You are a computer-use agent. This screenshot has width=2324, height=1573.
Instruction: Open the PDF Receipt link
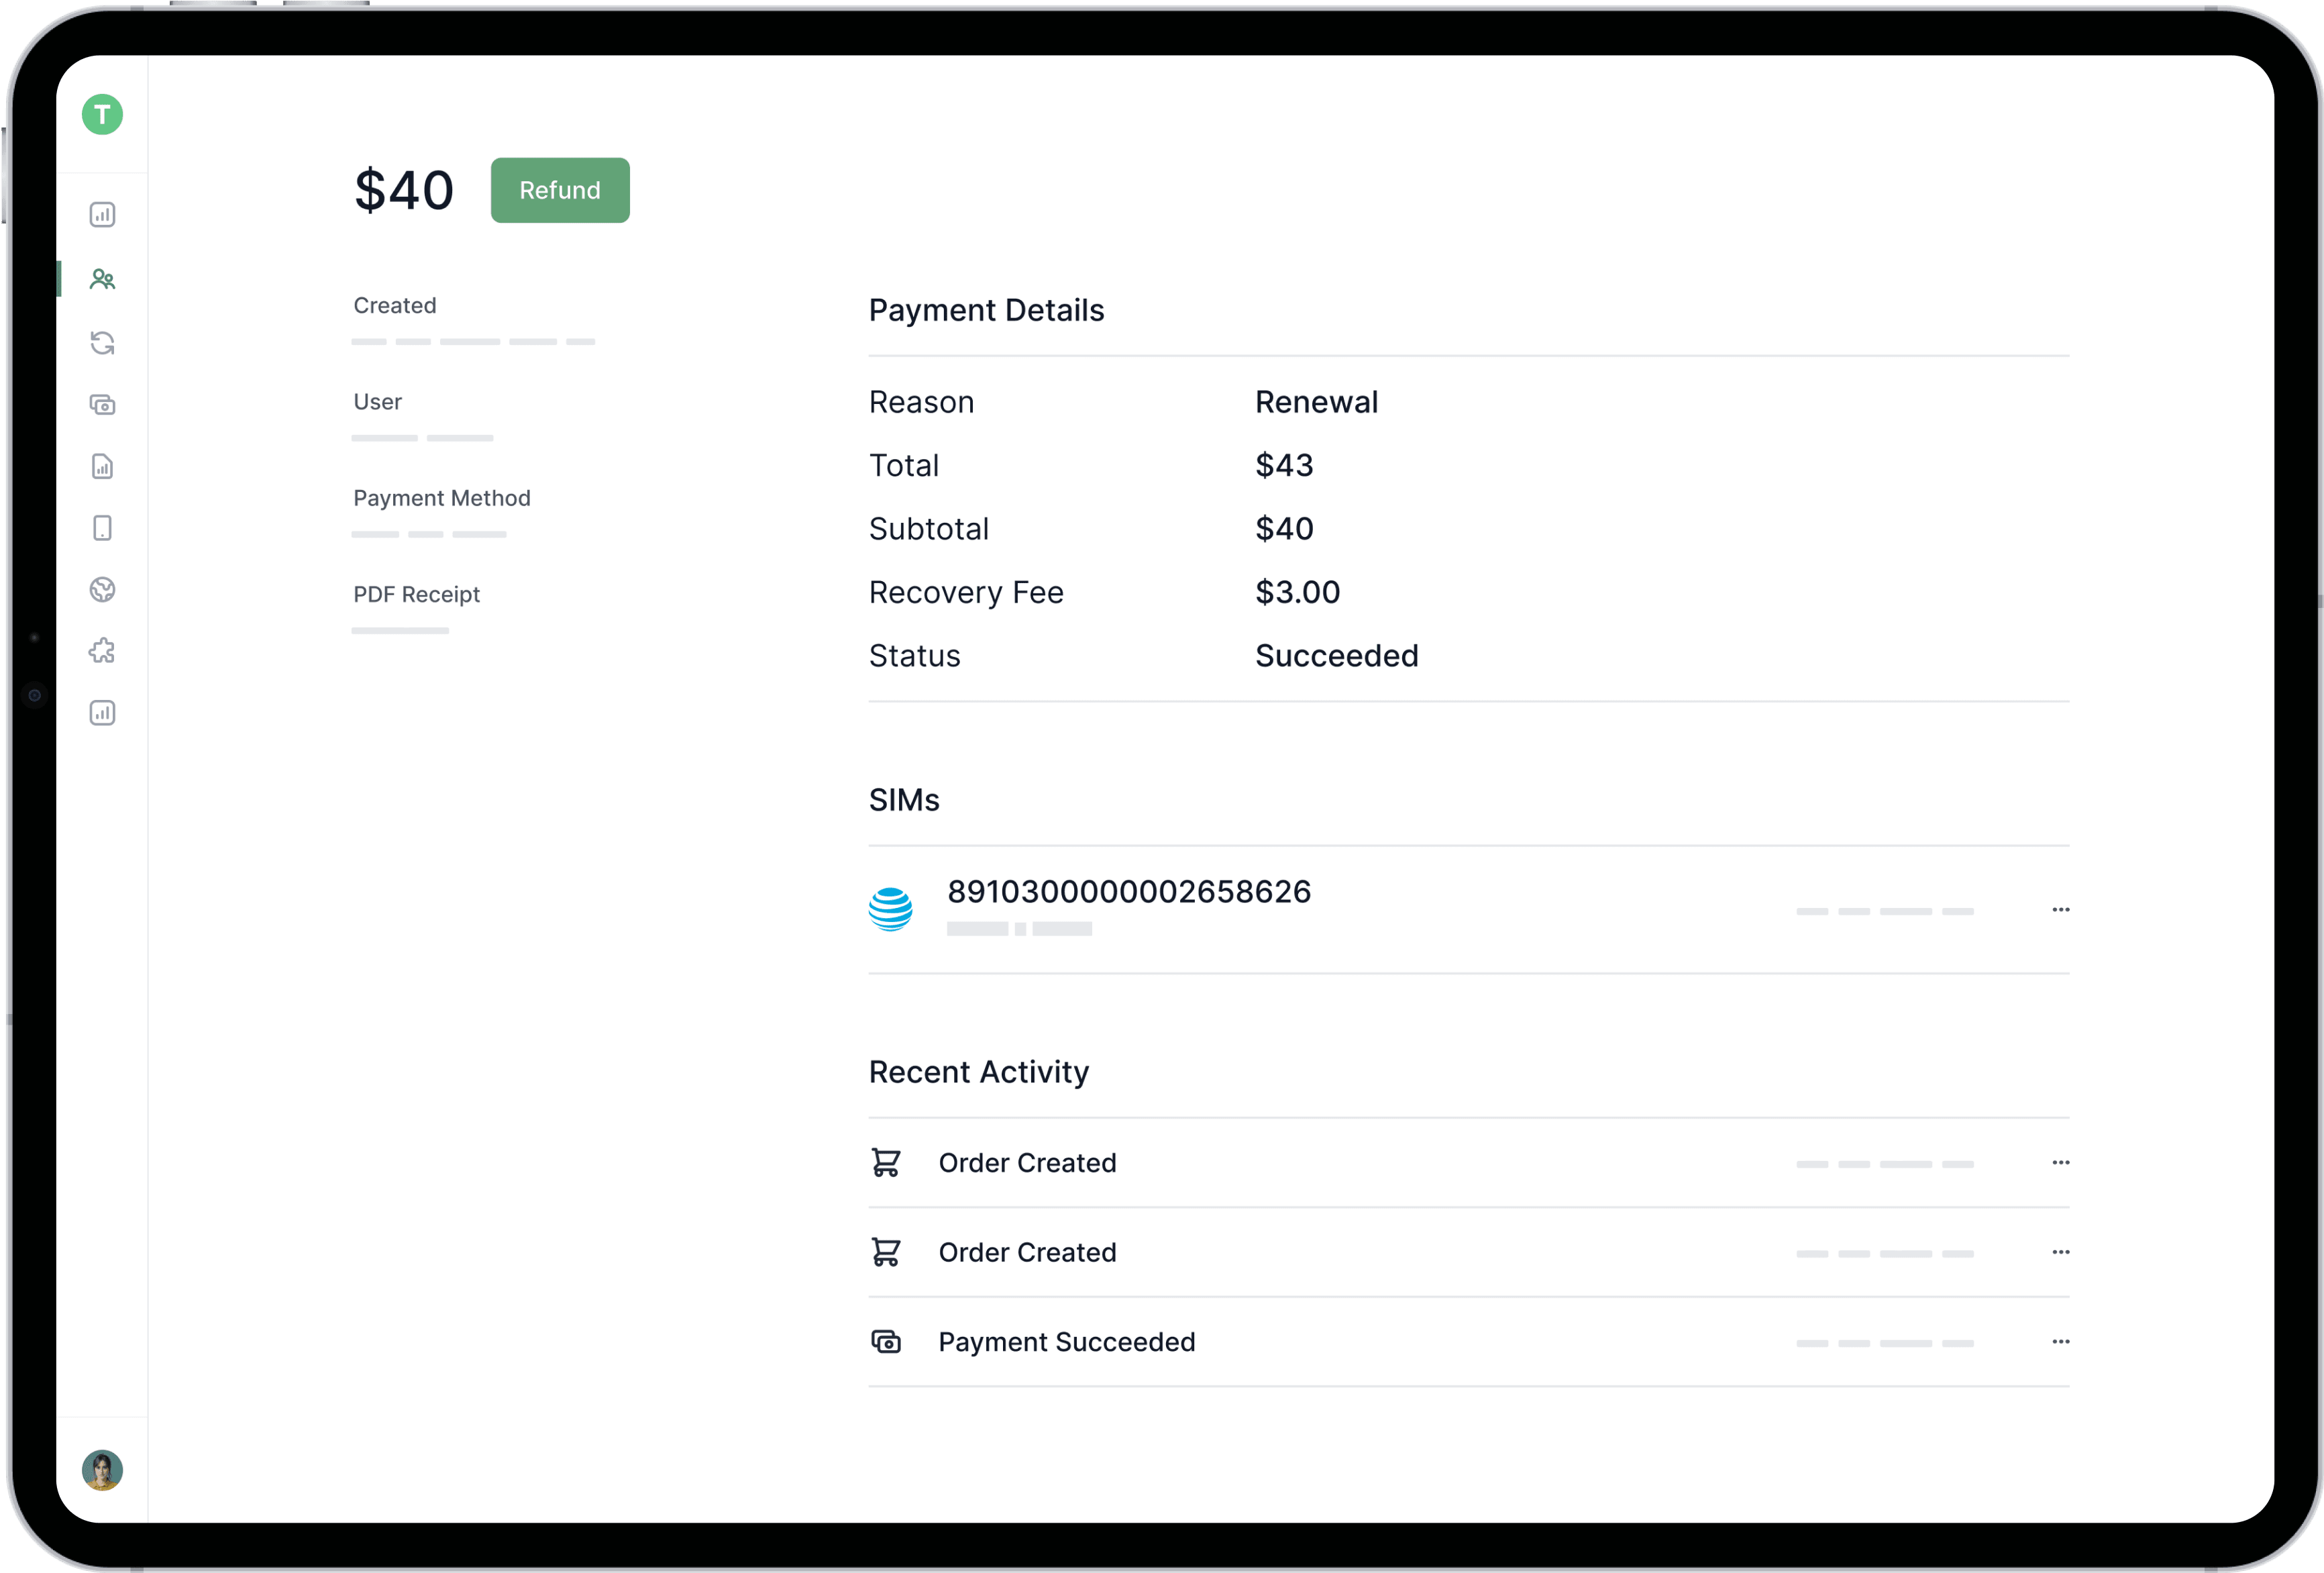pos(400,630)
